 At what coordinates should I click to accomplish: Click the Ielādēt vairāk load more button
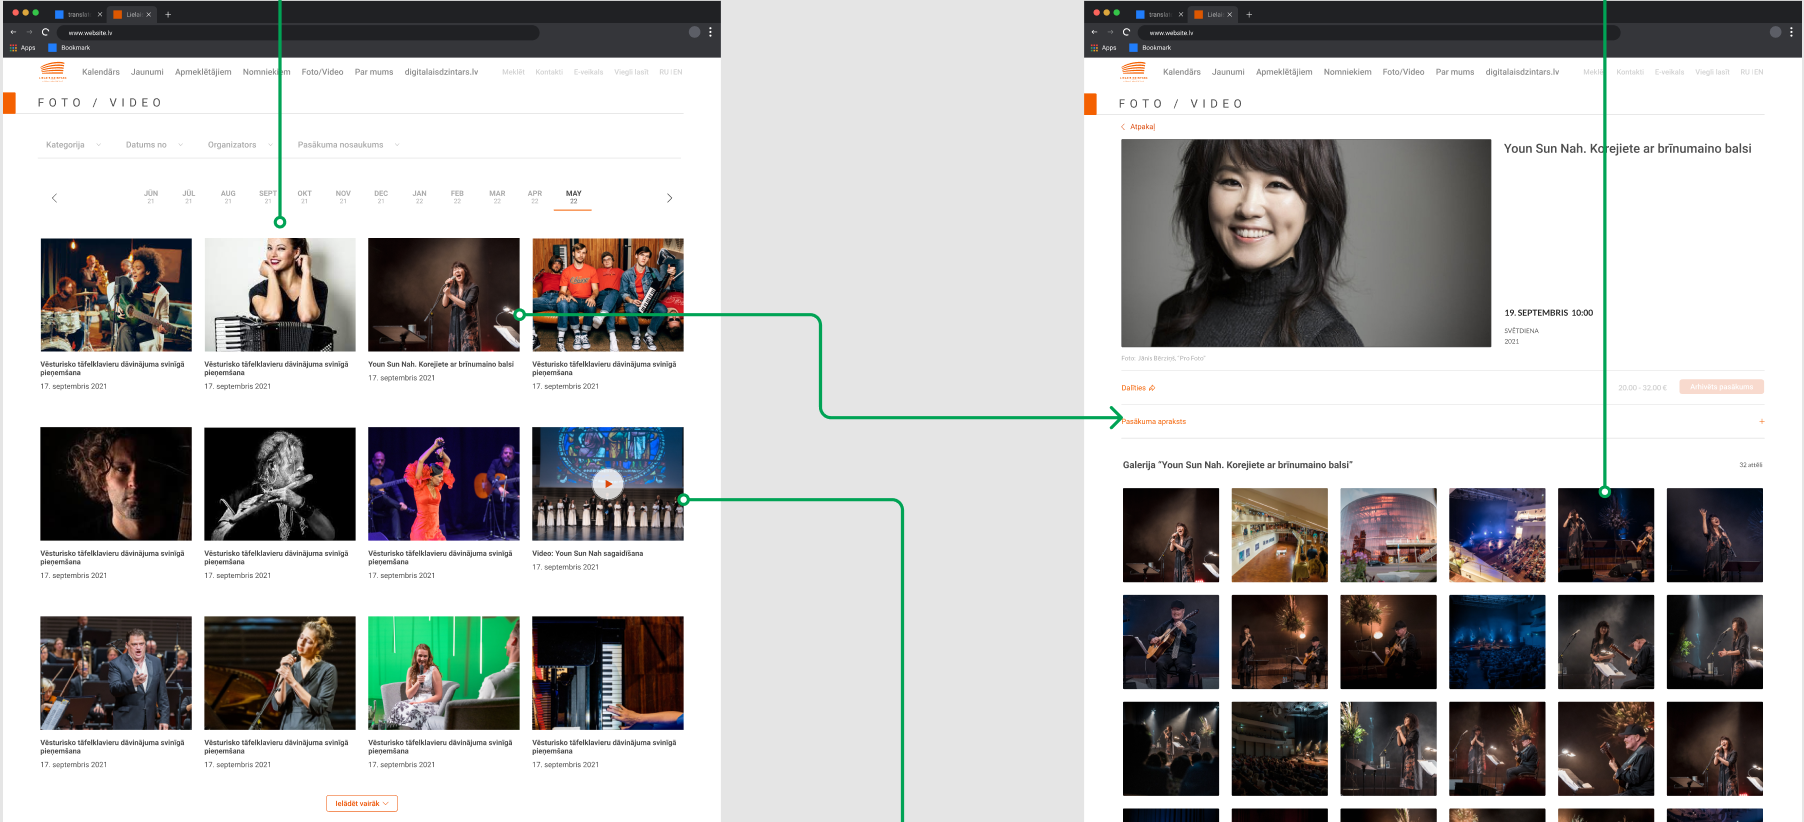pyautogui.click(x=362, y=803)
